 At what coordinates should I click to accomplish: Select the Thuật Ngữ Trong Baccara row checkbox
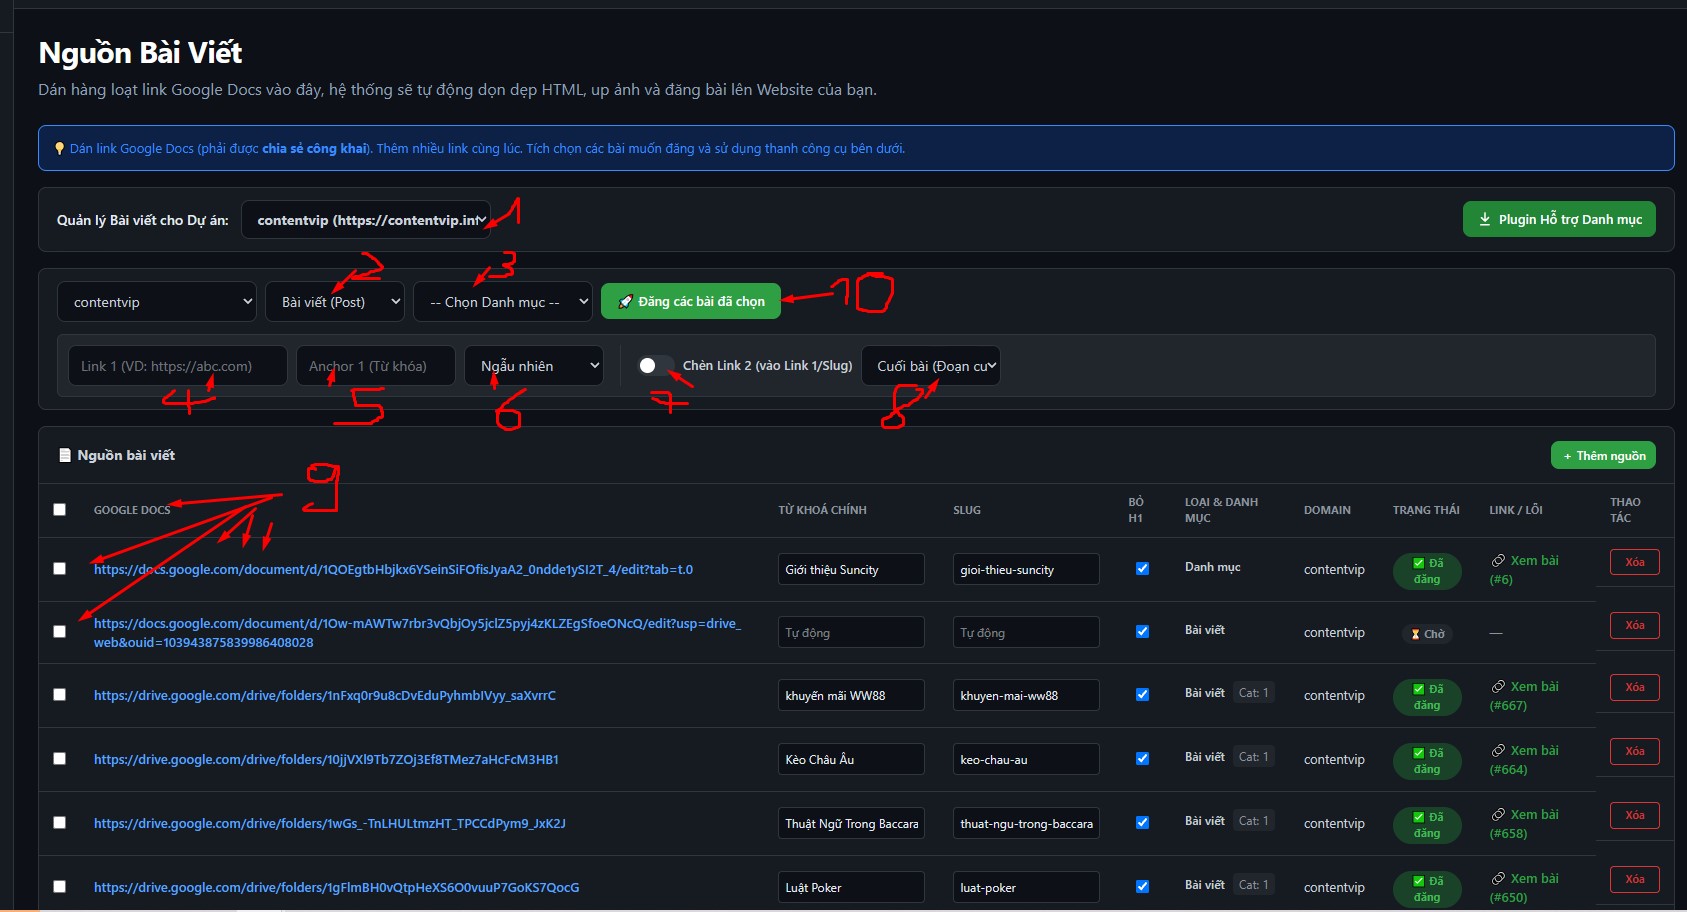[x=60, y=823]
